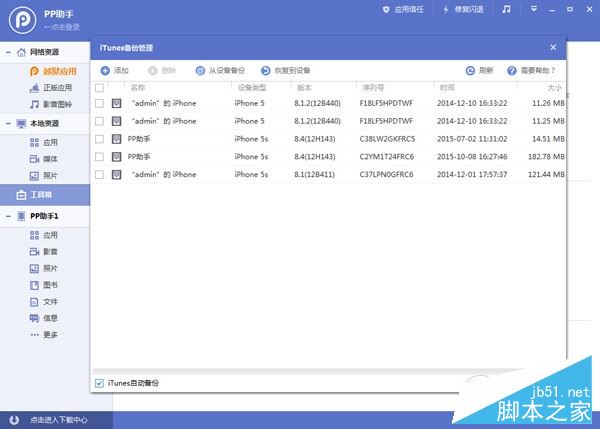The height and width of the screenshot is (429, 600).
Task: Click the date 2015-10-08 16:27:46
Action: click(472, 157)
